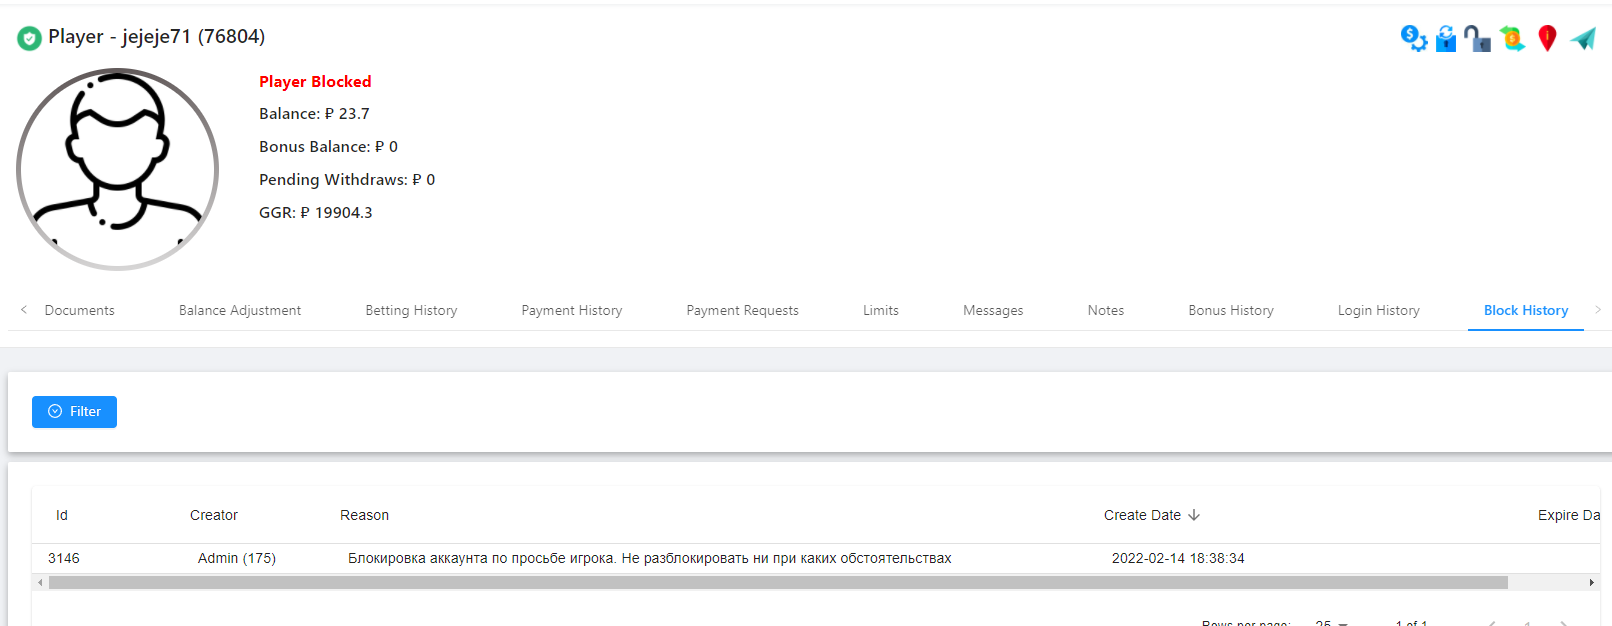Screen dimensions: 1612x626
Task: Click the money exchange arrows icon
Action: 1512,38
